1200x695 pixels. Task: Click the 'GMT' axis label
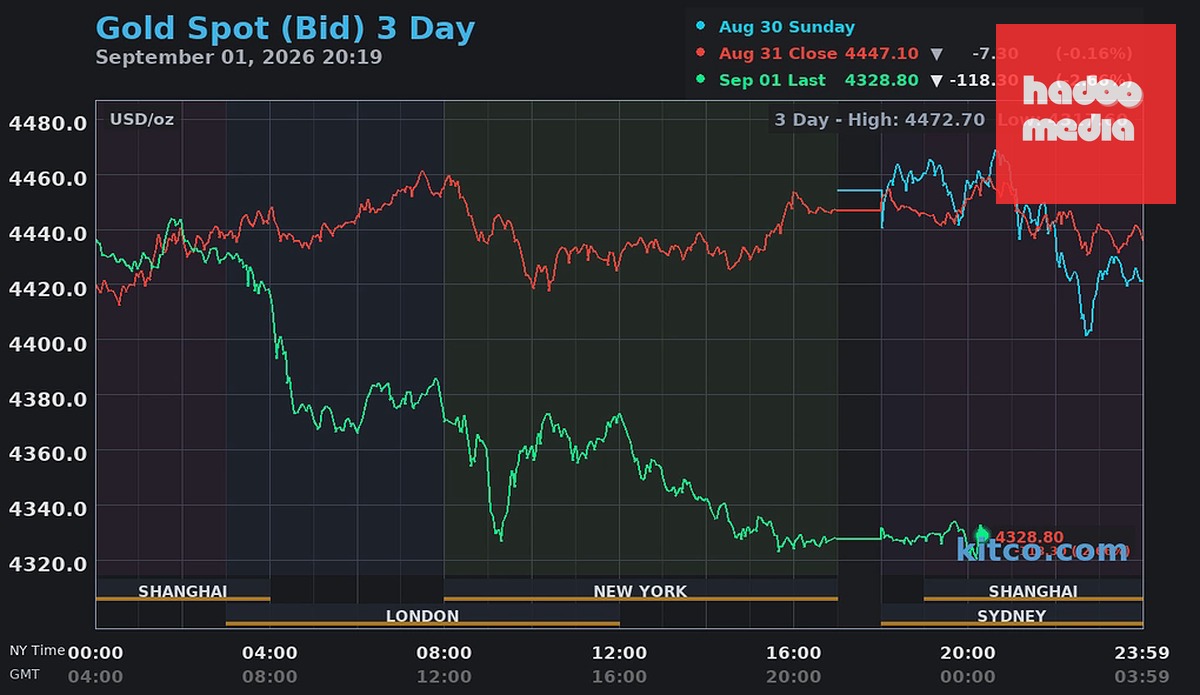coord(24,674)
